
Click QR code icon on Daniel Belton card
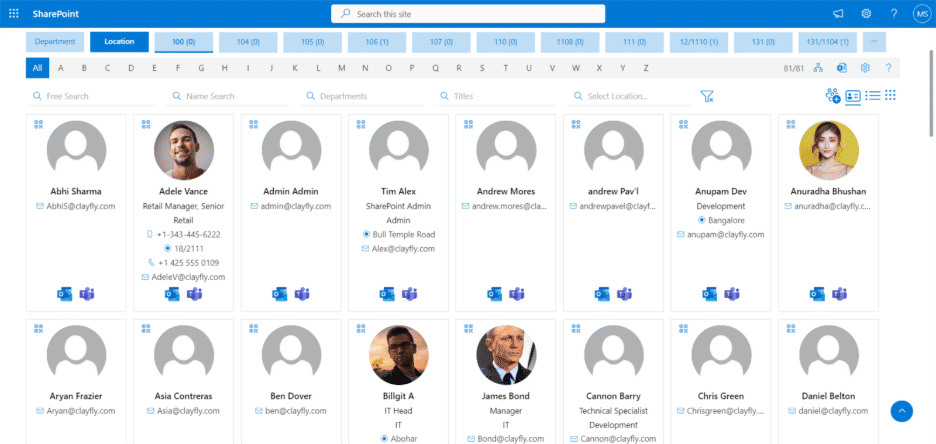[x=791, y=328]
